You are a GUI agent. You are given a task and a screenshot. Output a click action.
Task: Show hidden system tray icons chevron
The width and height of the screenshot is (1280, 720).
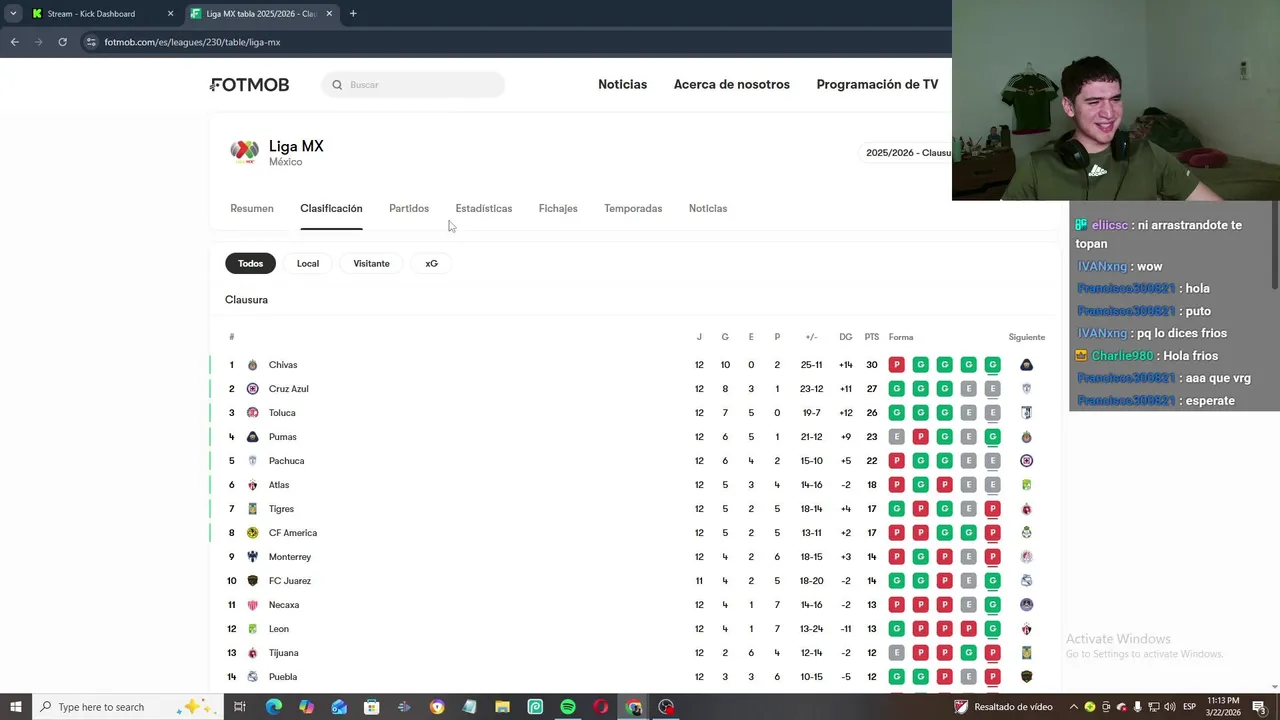1074,707
